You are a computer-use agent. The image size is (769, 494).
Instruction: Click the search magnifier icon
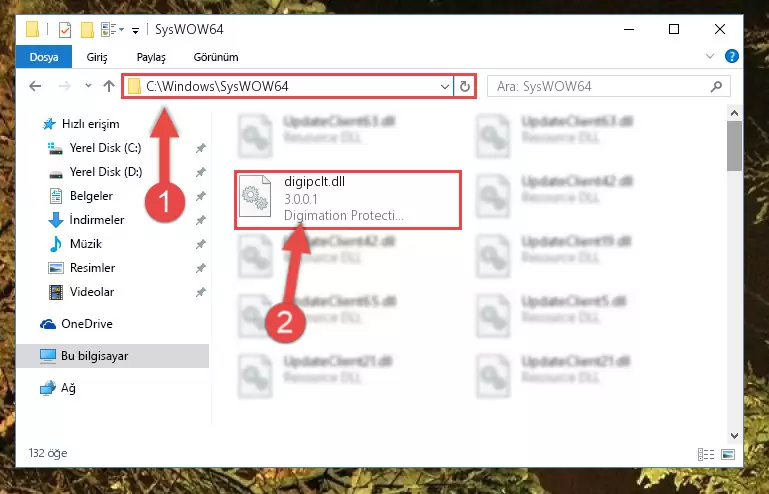(x=717, y=87)
